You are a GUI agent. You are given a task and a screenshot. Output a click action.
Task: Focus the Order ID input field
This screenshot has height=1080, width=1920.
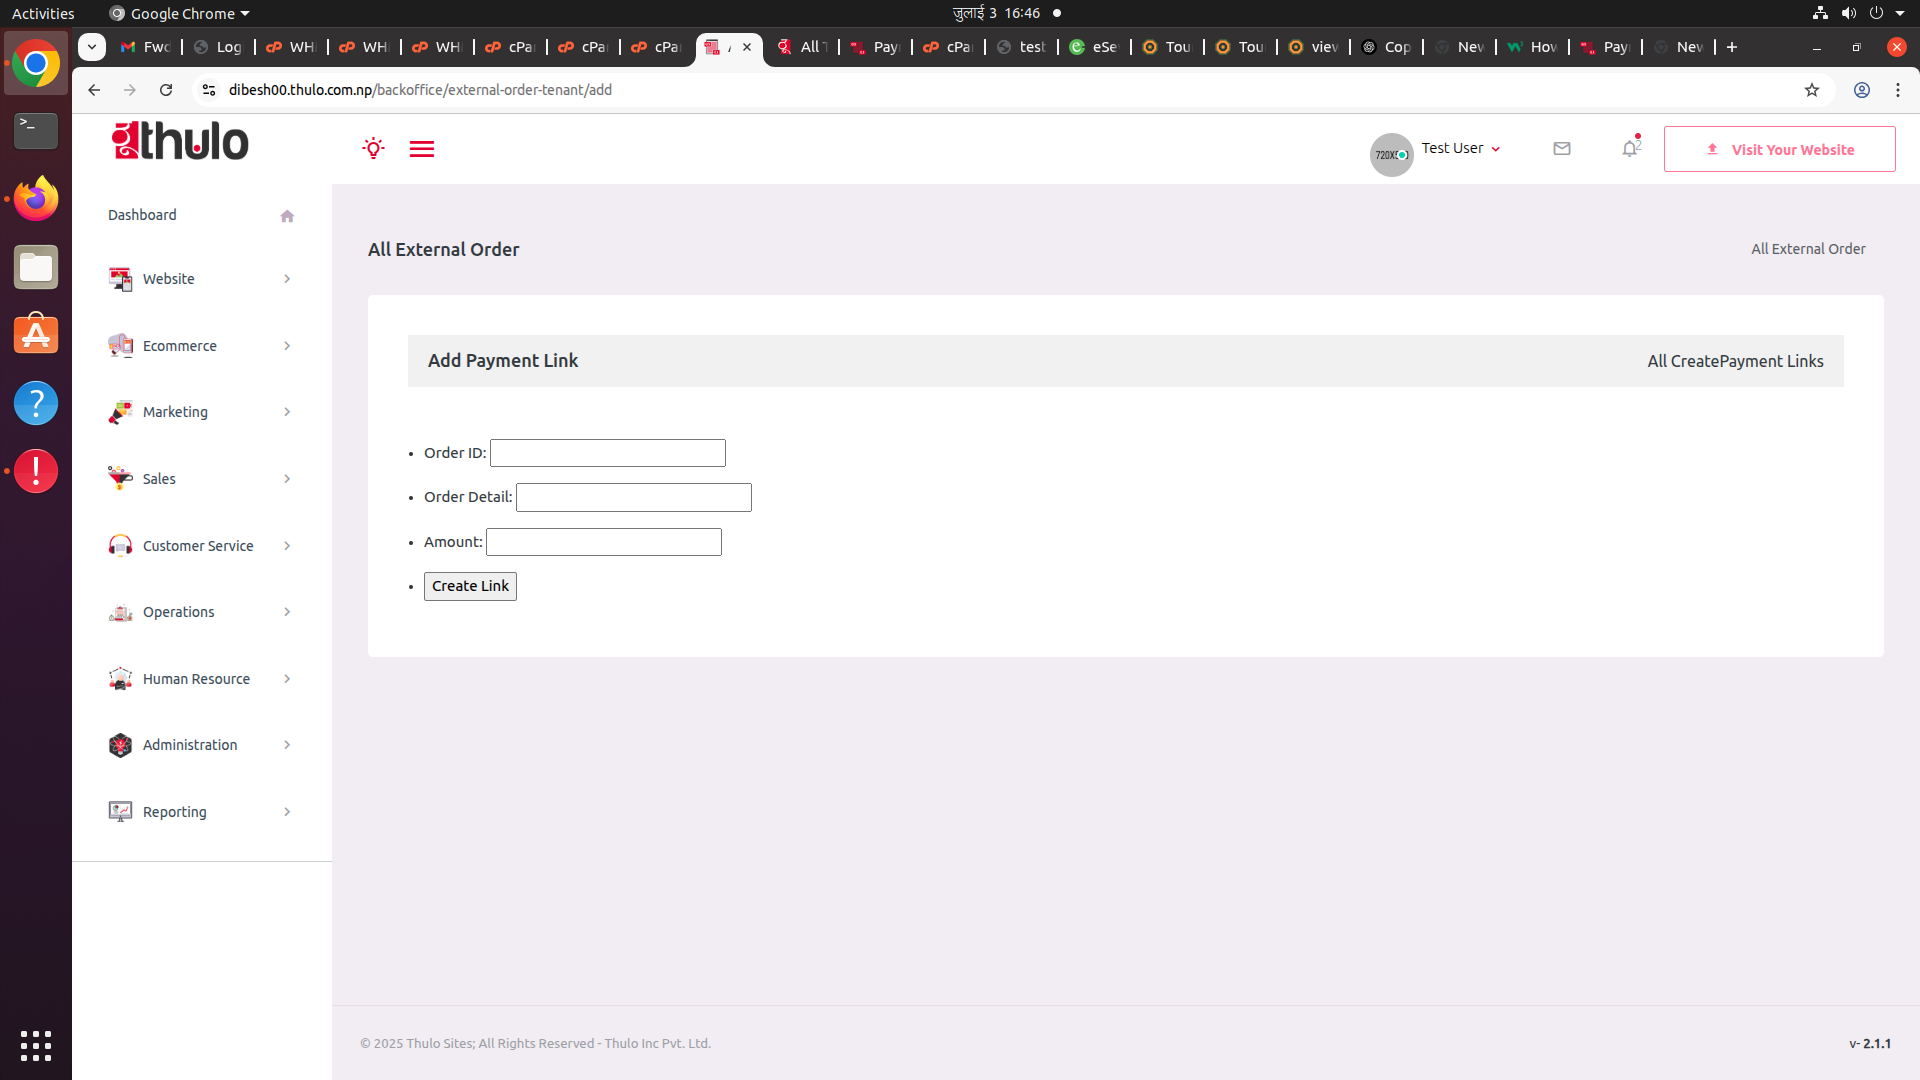coord(607,453)
